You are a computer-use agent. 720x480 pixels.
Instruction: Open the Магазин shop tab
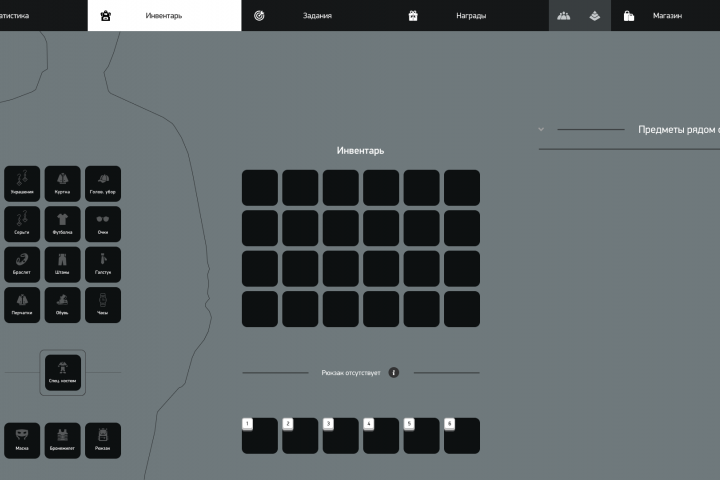point(665,16)
